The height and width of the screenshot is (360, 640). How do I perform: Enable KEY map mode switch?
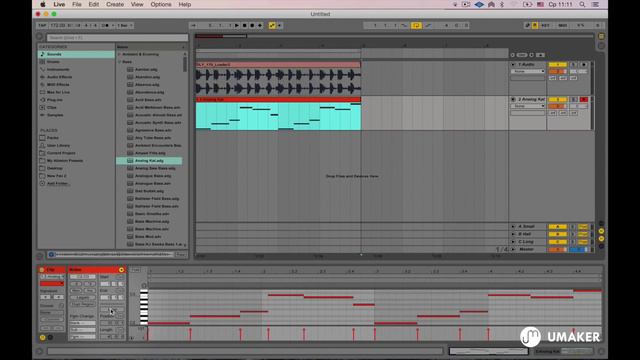545,25
